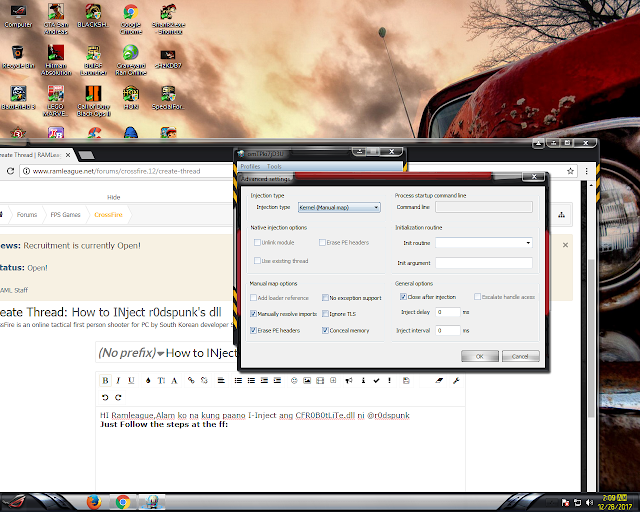The image size is (640, 512).
Task: Toggle Erase PE headers under Native injection options
Action: click(x=322, y=243)
